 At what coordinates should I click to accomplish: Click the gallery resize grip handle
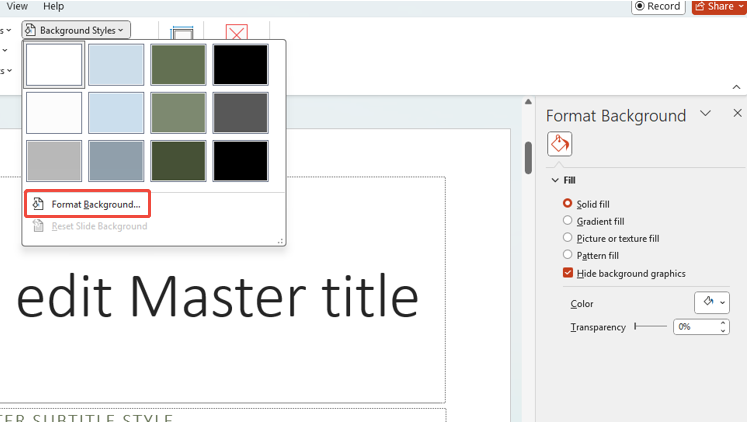point(280,241)
